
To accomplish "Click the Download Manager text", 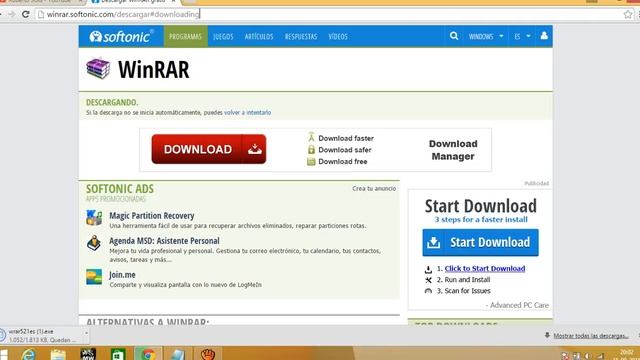I will pyautogui.click(x=453, y=150).
